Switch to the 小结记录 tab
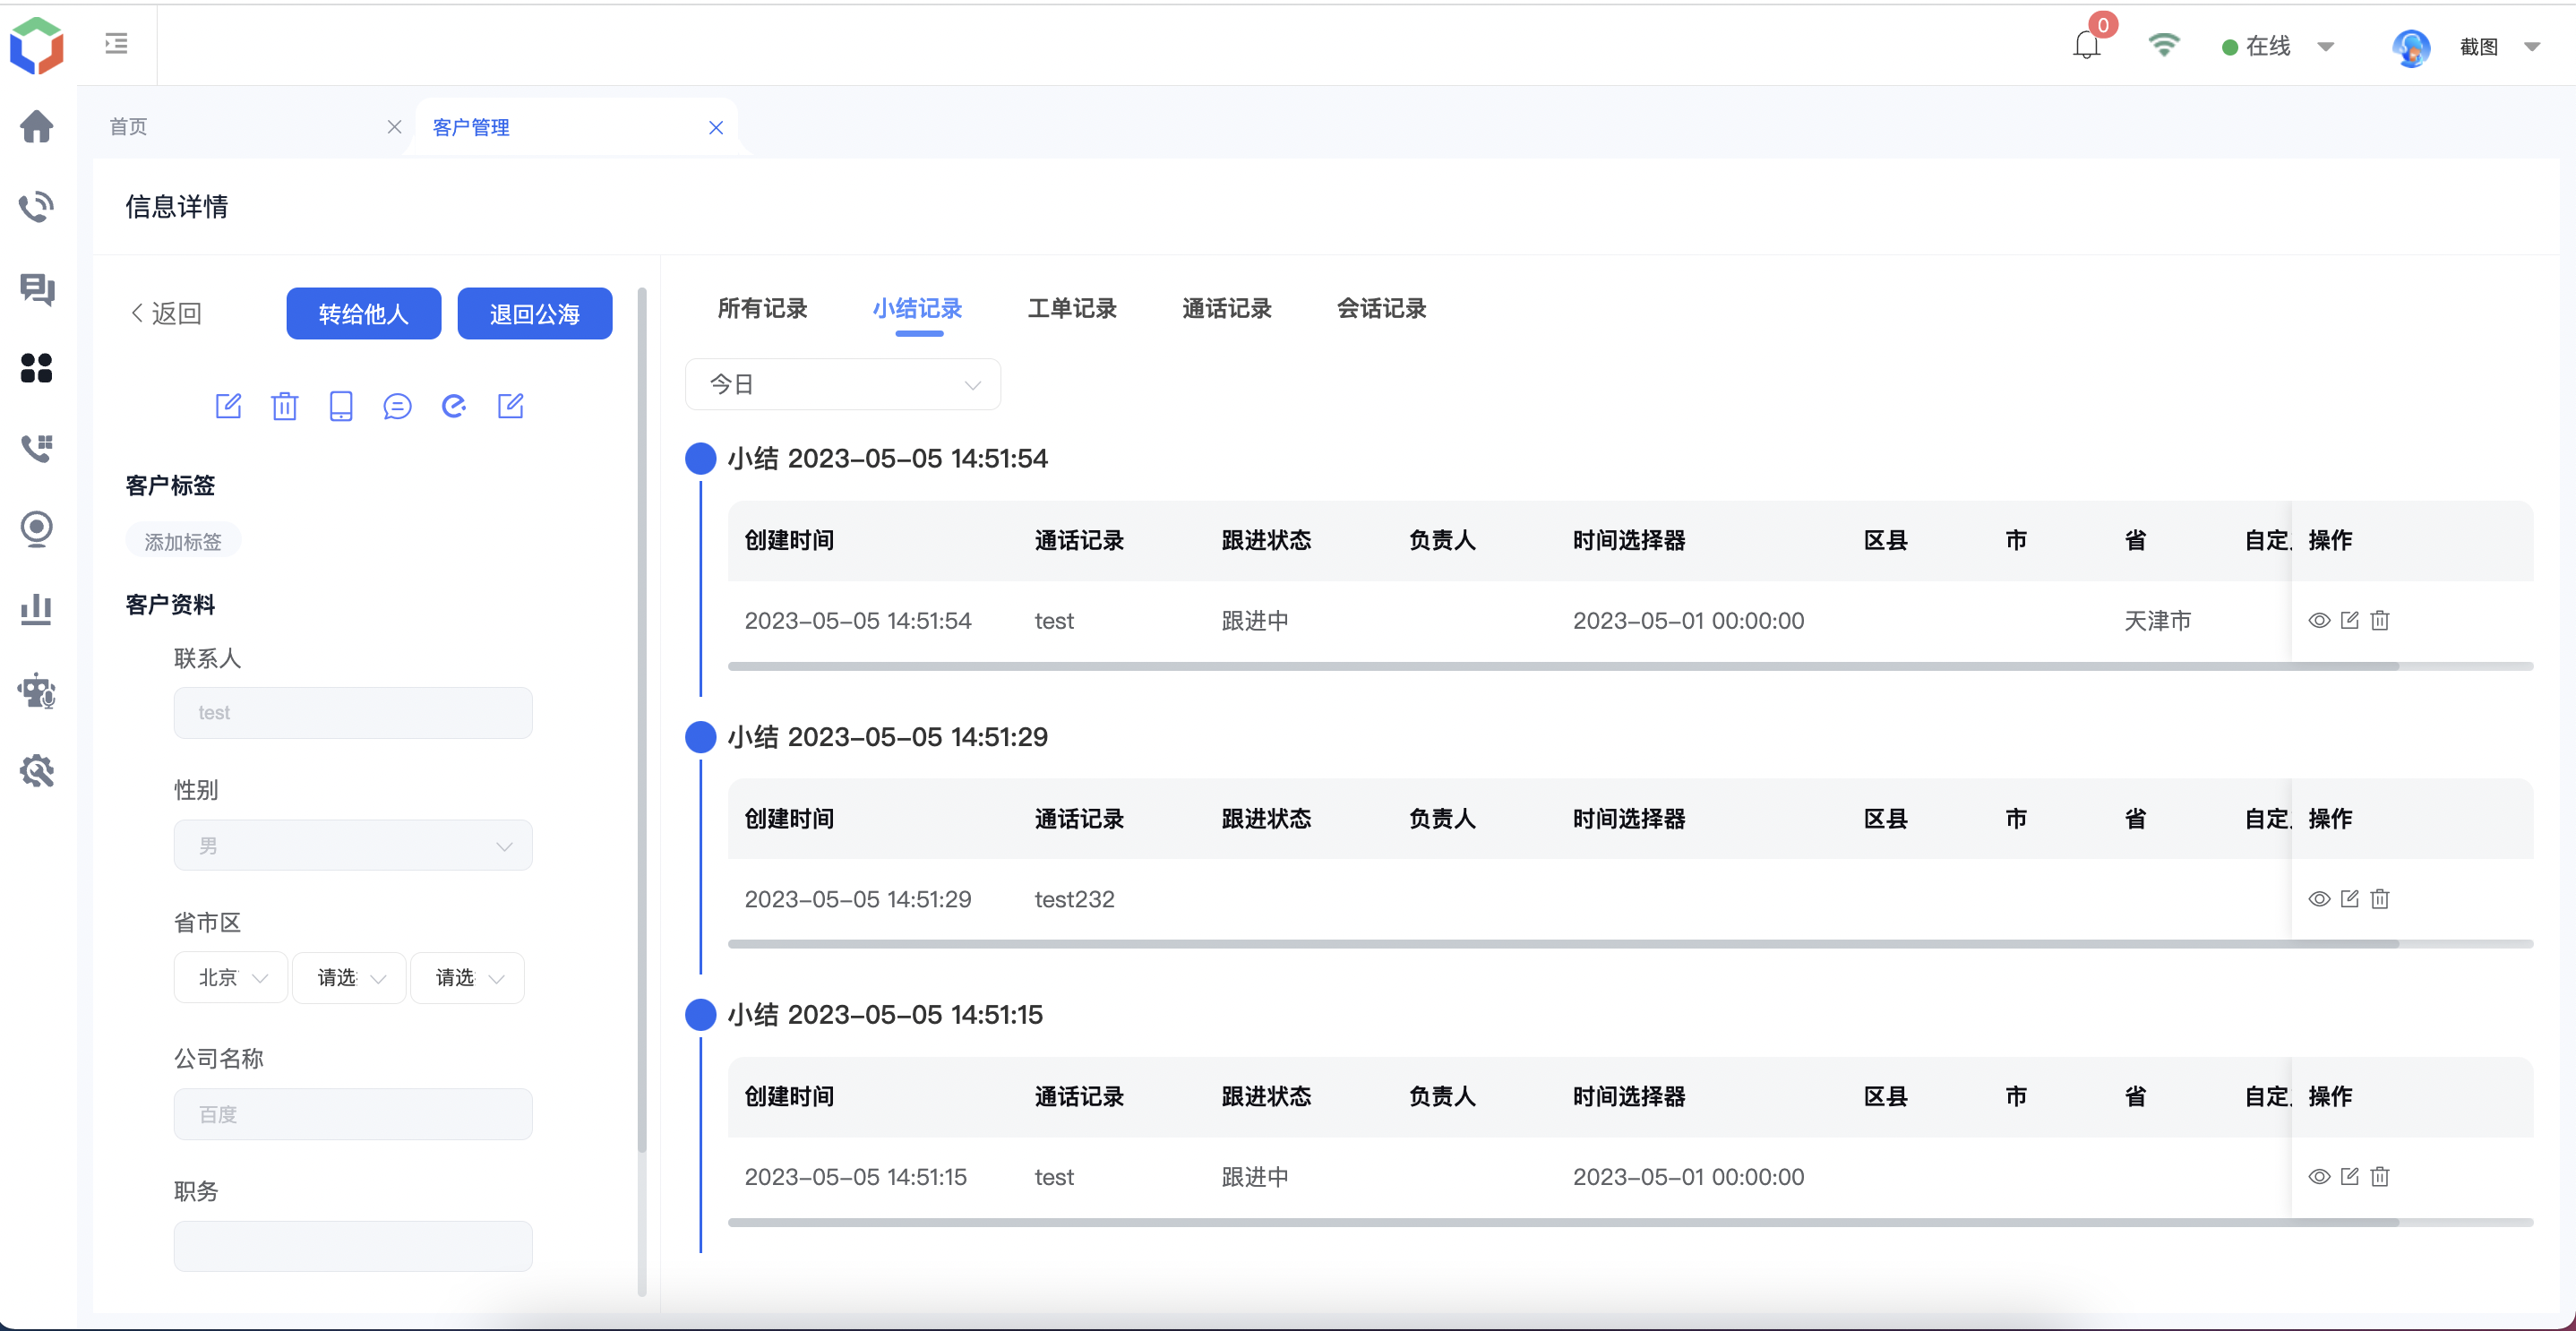This screenshot has width=2576, height=1331. pyautogui.click(x=917, y=308)
